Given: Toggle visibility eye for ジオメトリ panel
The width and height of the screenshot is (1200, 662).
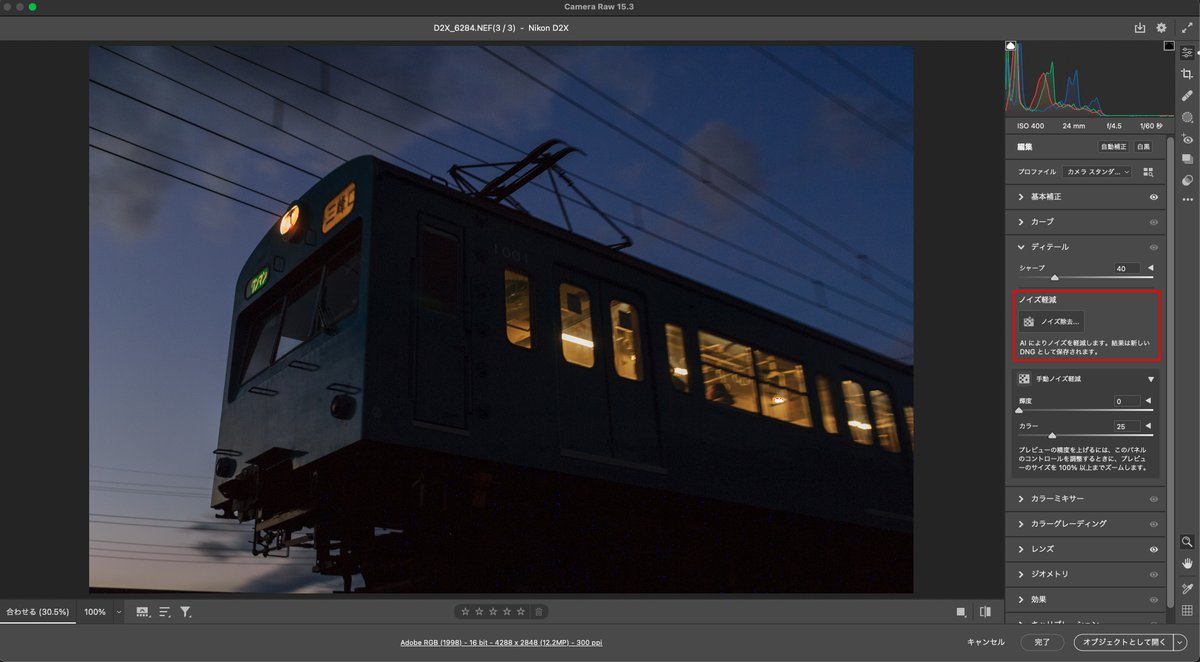Looking at the screenshot, I should coord(1153,575).
